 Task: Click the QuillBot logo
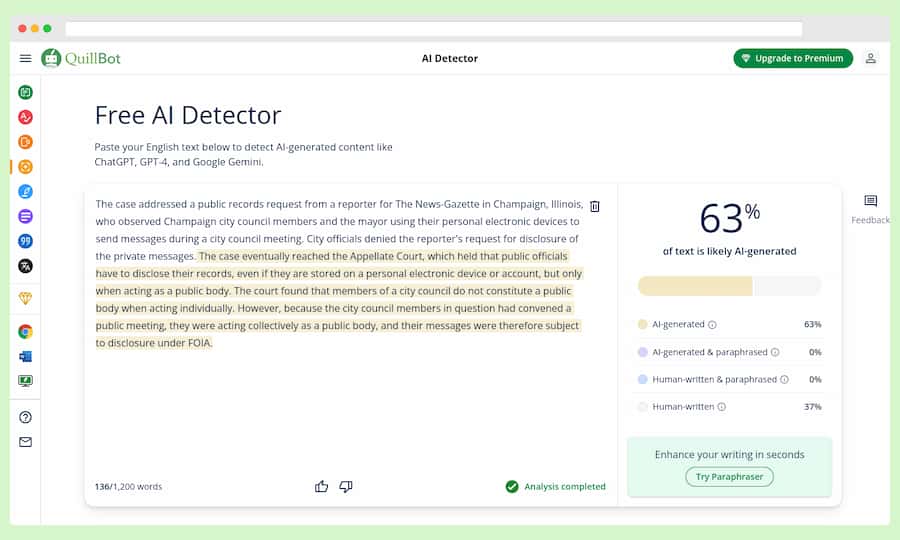(x=81, y=58)
